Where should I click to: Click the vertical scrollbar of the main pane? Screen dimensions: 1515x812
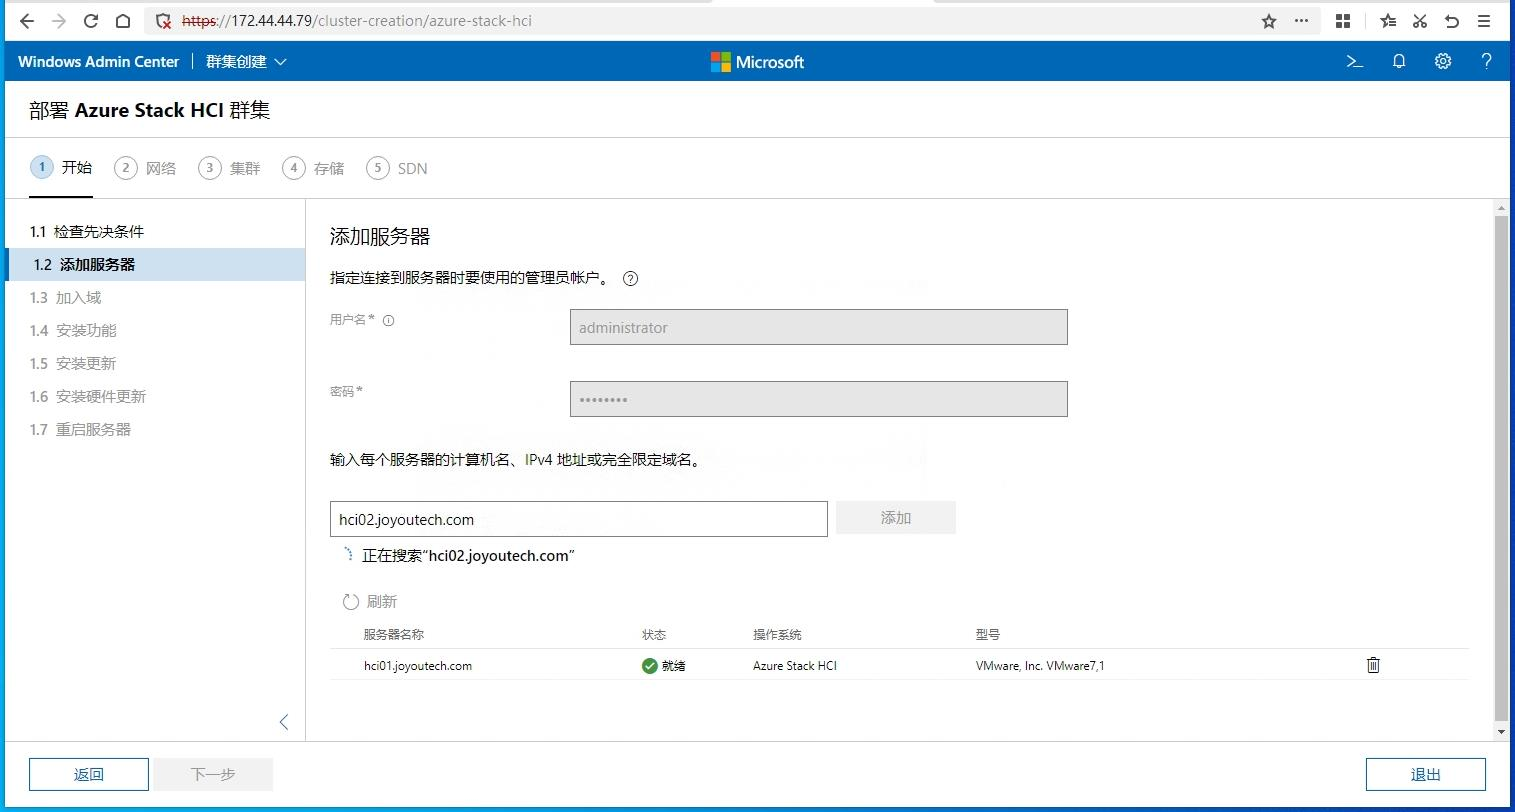click(x=1501, y=467)
